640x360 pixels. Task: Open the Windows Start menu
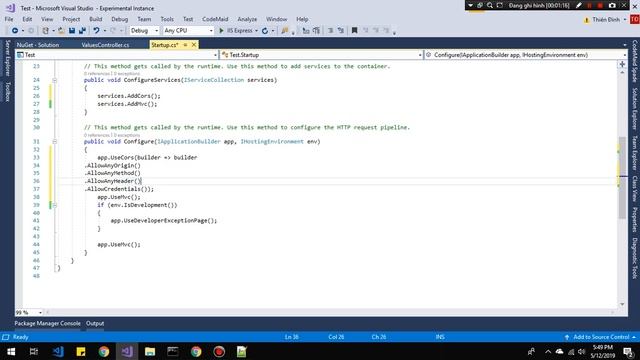pos(11,351)
